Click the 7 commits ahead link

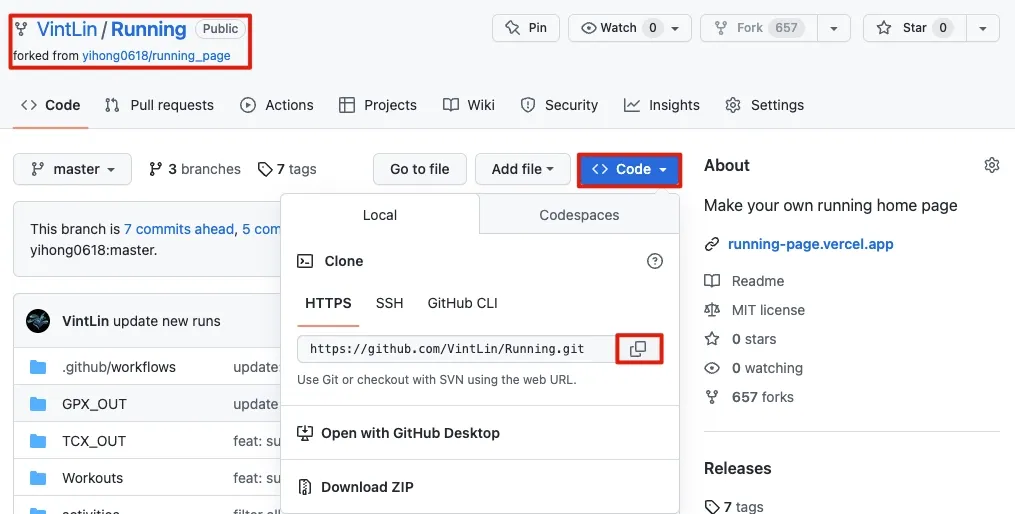point(179,229)
